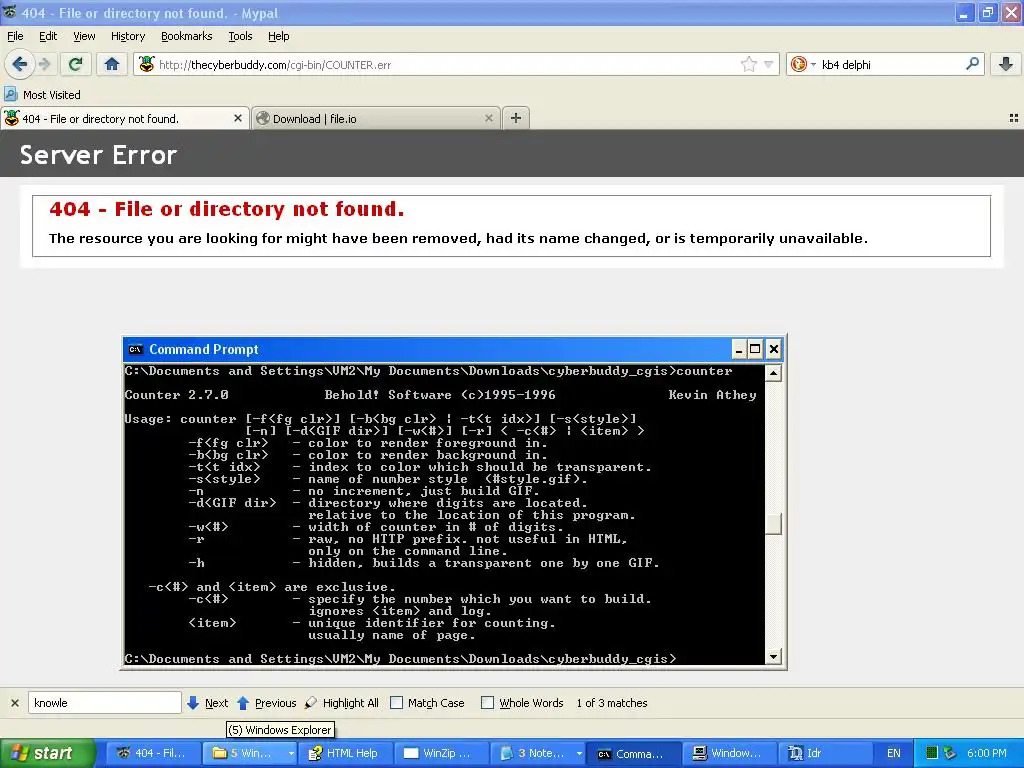Click the search magnifier icon

click(x=972, y=64)
